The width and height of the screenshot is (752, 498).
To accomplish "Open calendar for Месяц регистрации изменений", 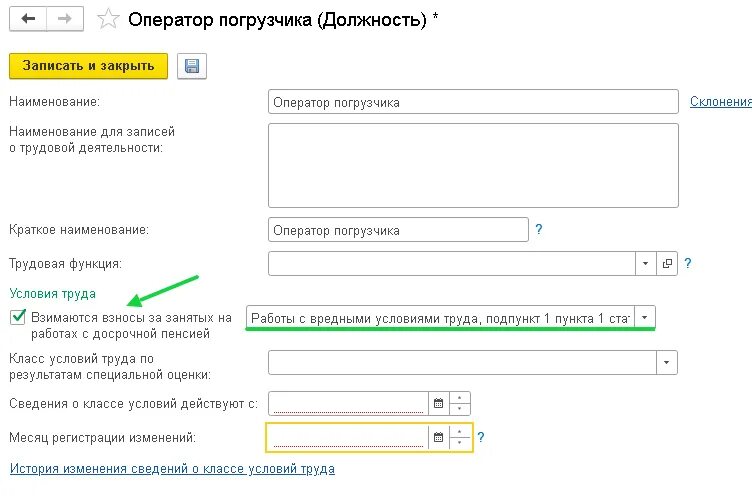I will coord(438,438).
